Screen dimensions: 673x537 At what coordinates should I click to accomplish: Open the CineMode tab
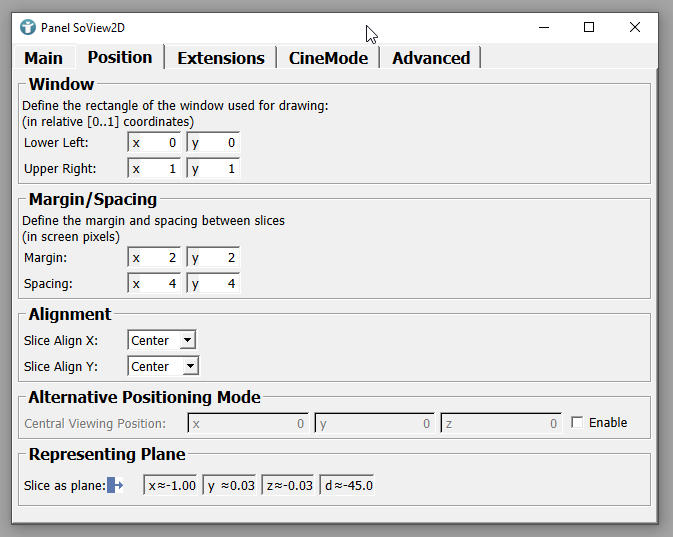point(328,58)
